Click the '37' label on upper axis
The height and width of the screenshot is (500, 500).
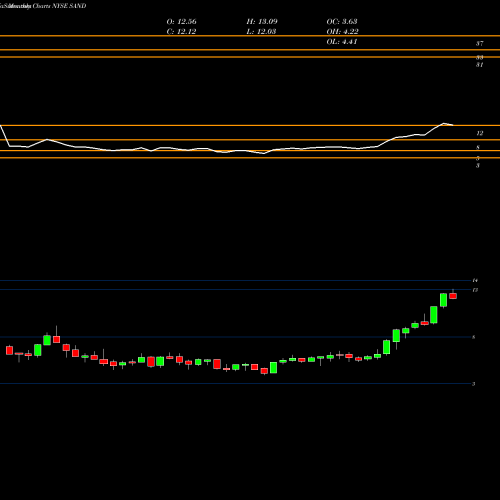pos(479,43)
